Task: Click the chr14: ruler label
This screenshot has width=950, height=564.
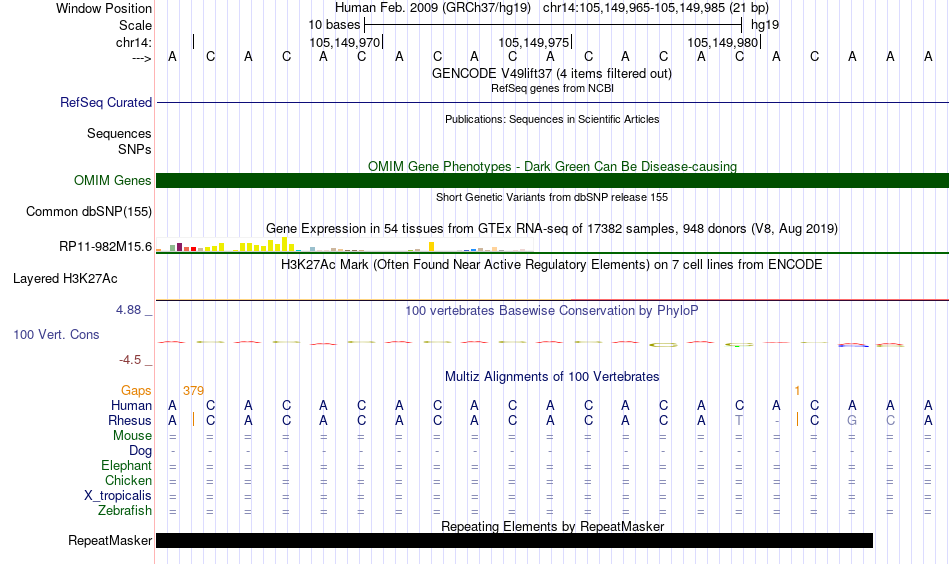Action: coord(134,42)
